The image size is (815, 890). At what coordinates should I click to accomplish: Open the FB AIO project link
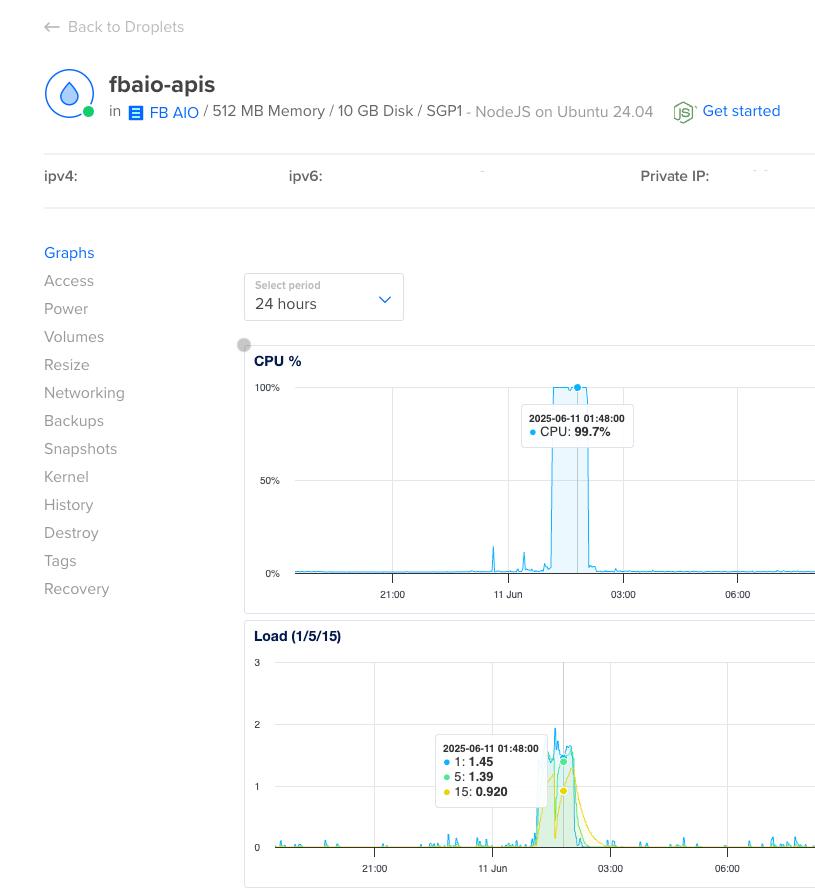(174, 112)
